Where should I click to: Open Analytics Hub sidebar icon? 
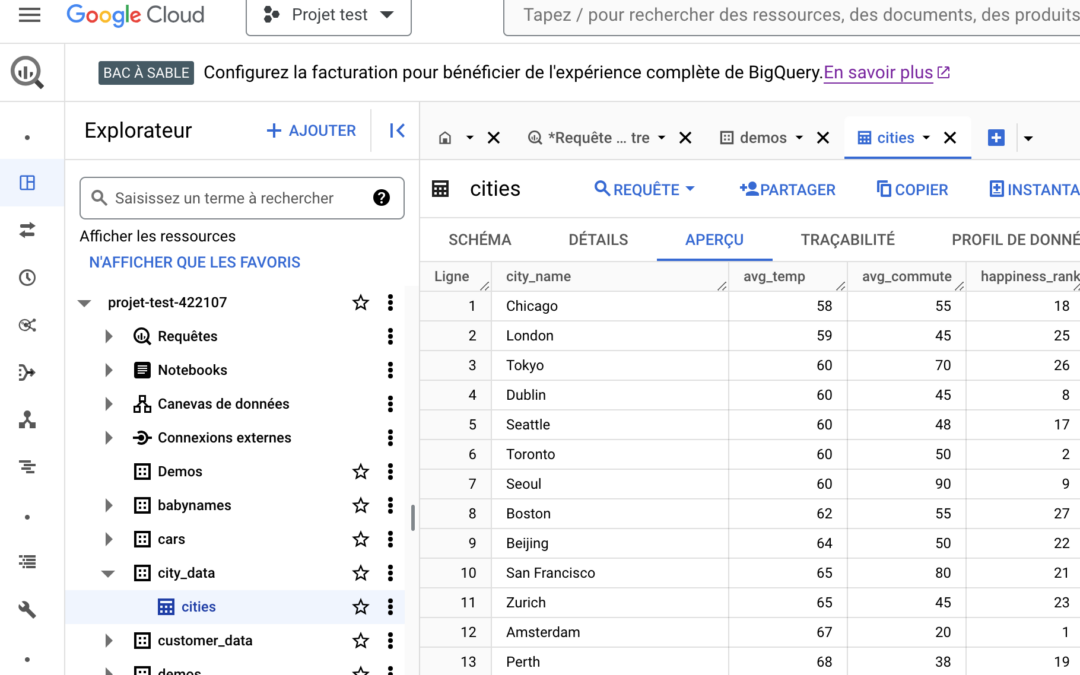point(28,325)
